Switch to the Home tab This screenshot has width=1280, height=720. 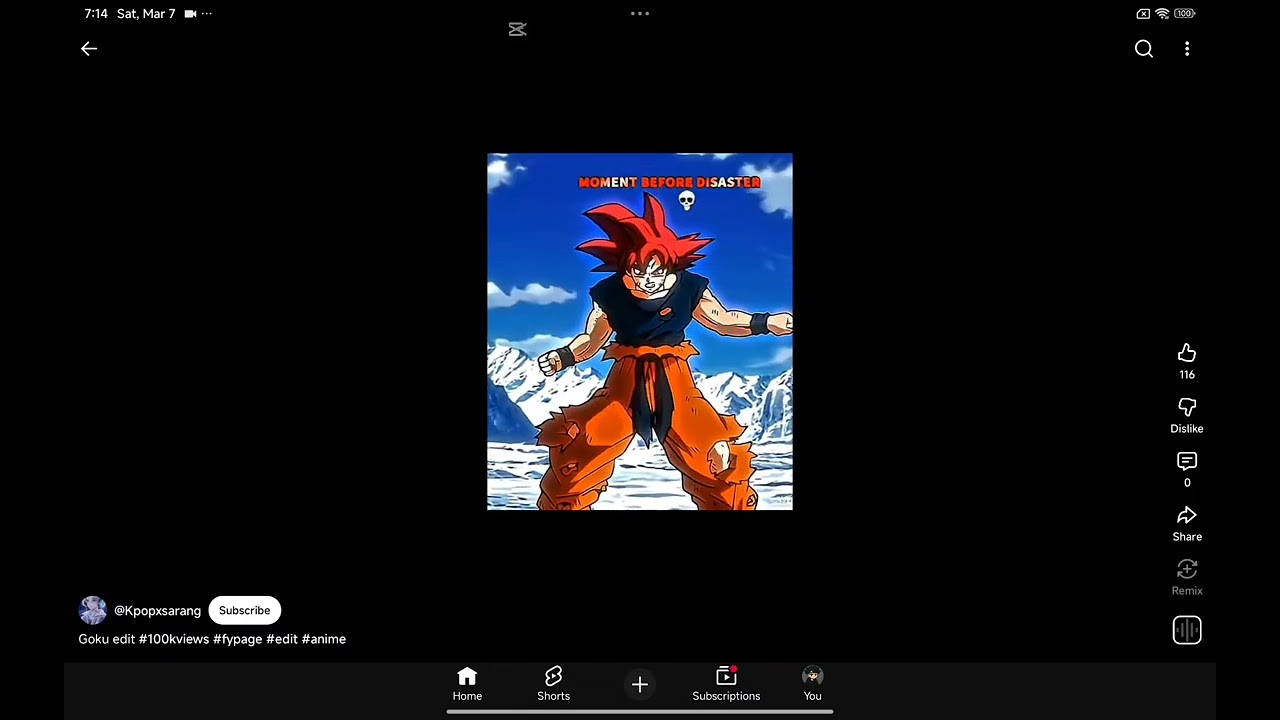[x=467, y=685]
